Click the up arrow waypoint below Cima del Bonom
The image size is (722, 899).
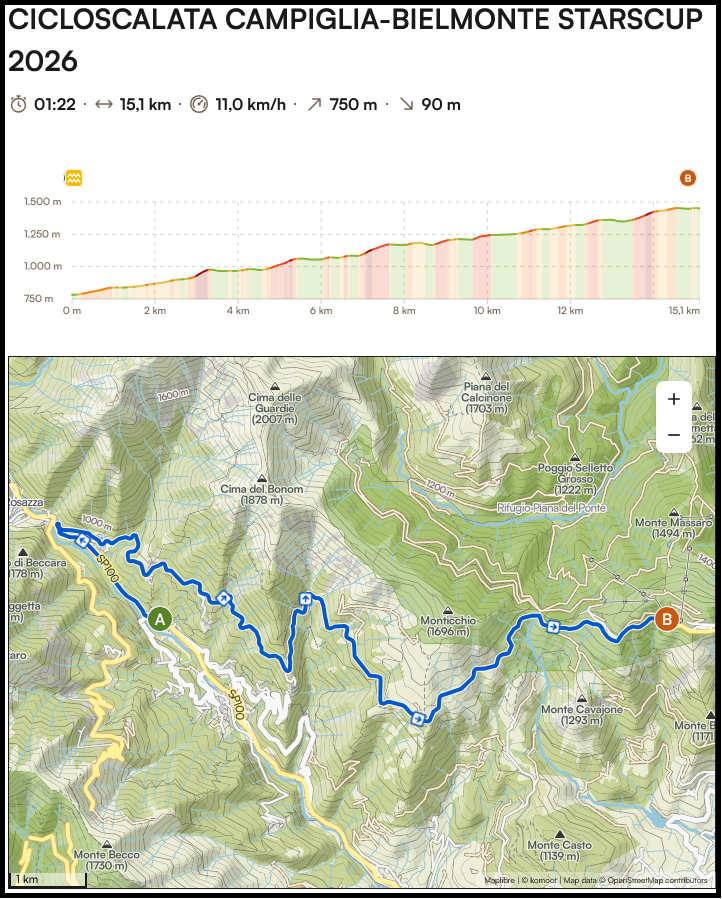[x=305, y=599]
